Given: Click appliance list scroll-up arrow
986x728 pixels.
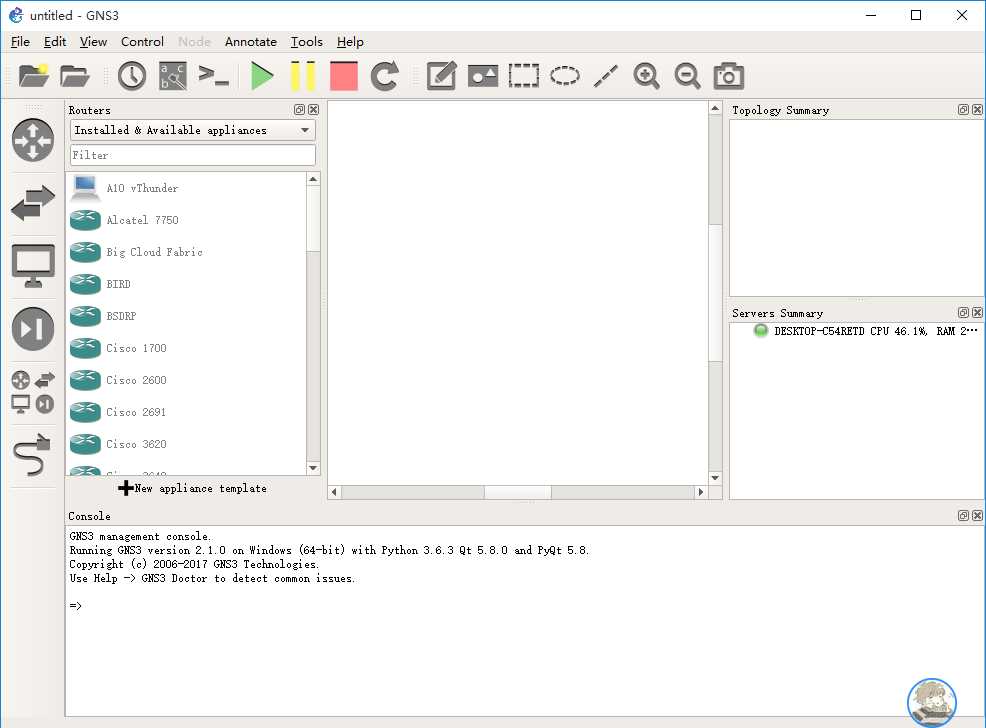Looking at the screenshot, I should 313,179.
